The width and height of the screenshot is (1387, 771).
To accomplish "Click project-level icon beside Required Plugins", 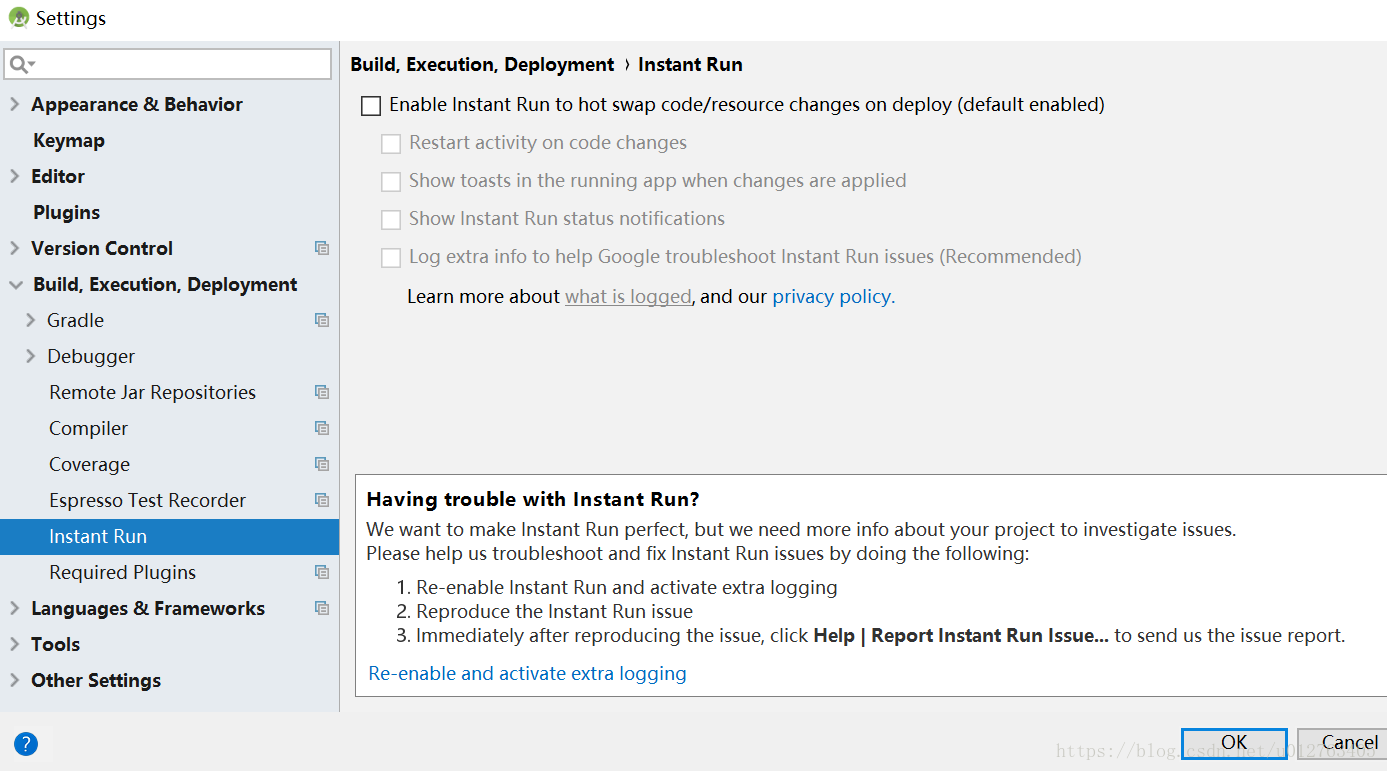I will [321, 572].
